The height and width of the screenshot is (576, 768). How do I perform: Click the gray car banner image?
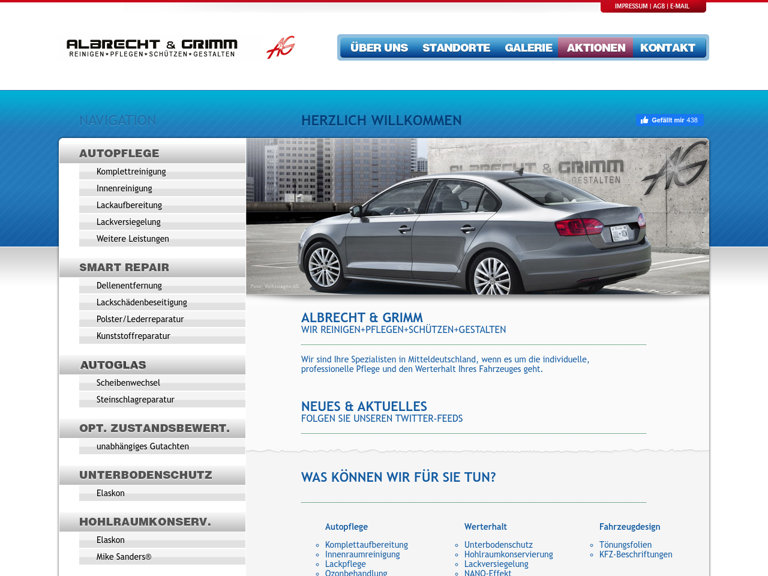point(477,216)
